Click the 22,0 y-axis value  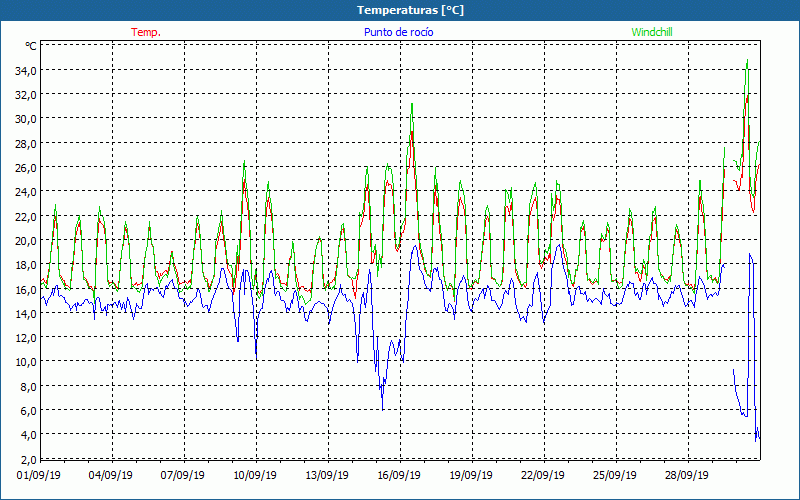pos(26,216)
